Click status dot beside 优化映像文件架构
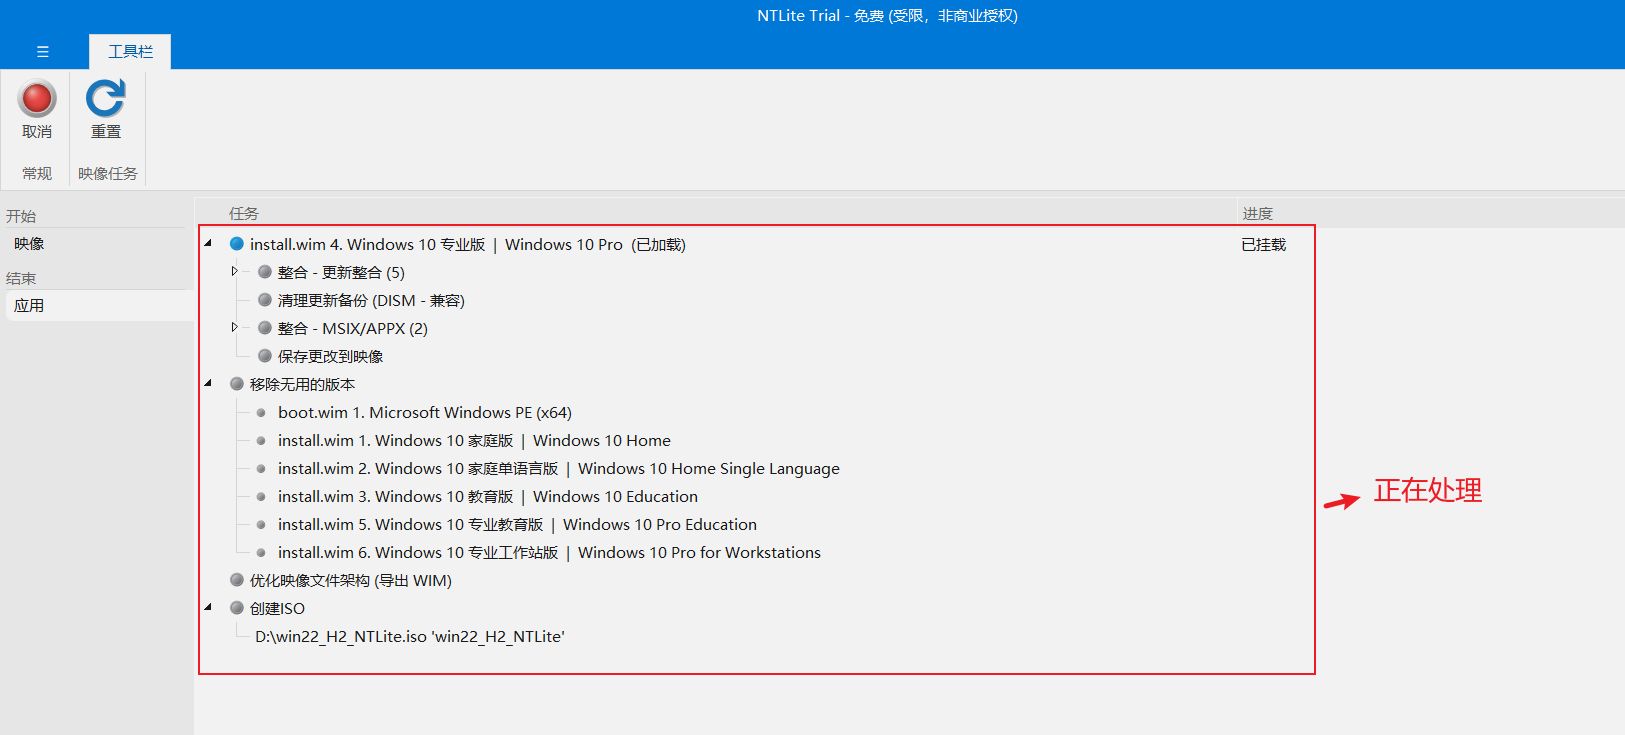Viewport: 1625px width, 735px height. tap(237, 580)
